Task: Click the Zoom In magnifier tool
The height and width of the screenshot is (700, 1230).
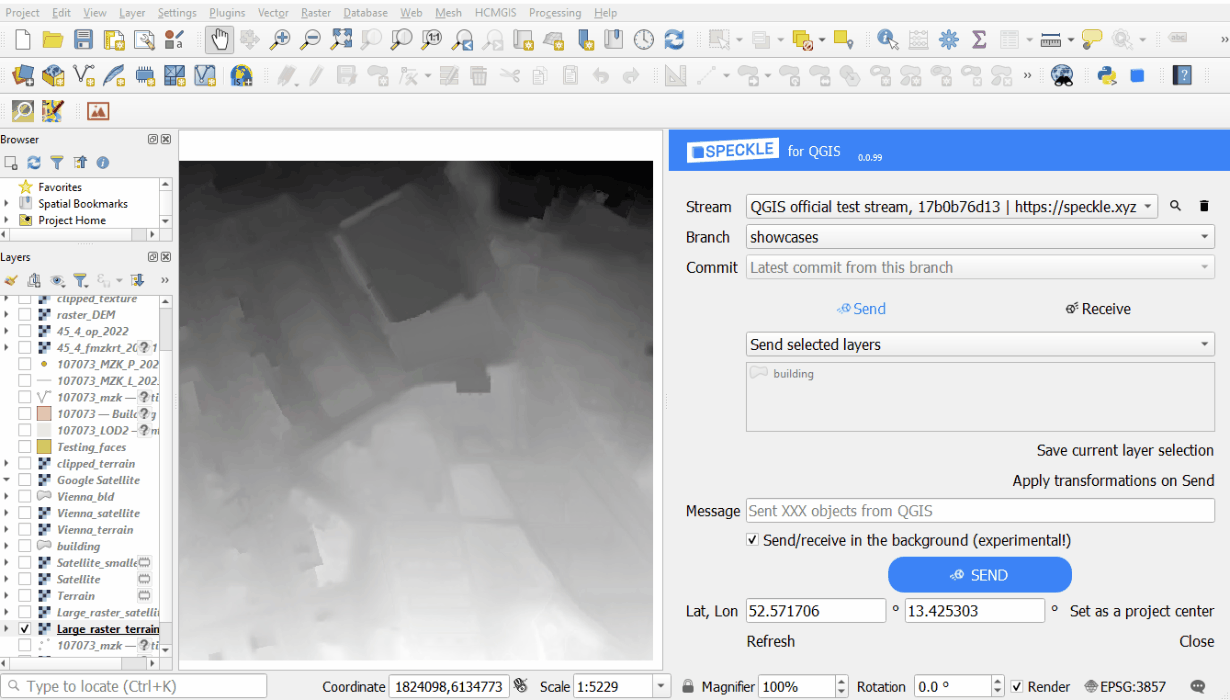Action: point(280,39)
